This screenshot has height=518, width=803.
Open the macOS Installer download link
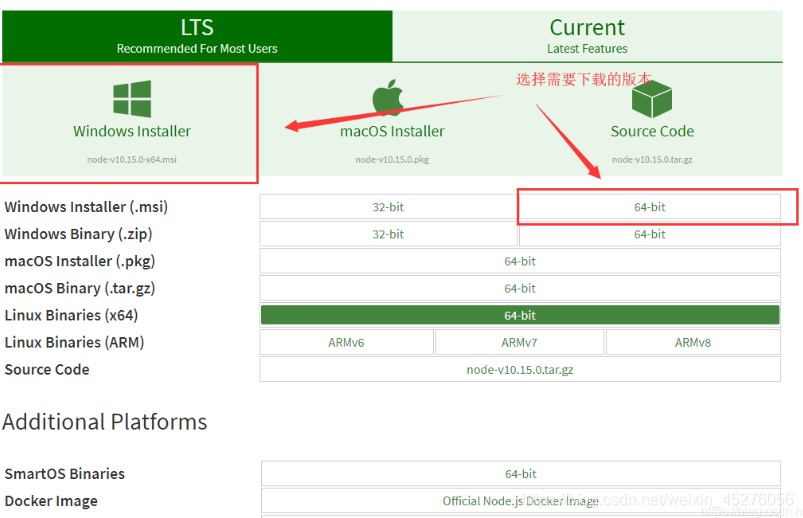coord(392,131)
